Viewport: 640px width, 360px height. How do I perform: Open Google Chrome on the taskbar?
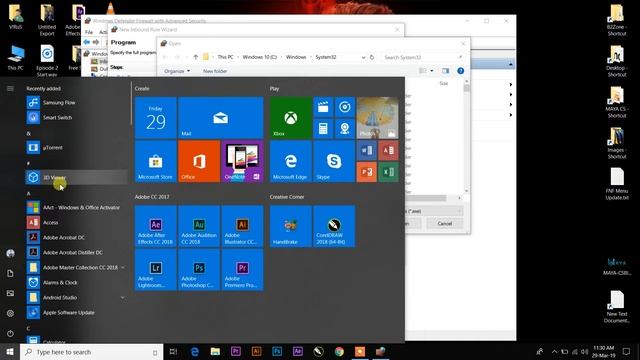click(339, 352)
